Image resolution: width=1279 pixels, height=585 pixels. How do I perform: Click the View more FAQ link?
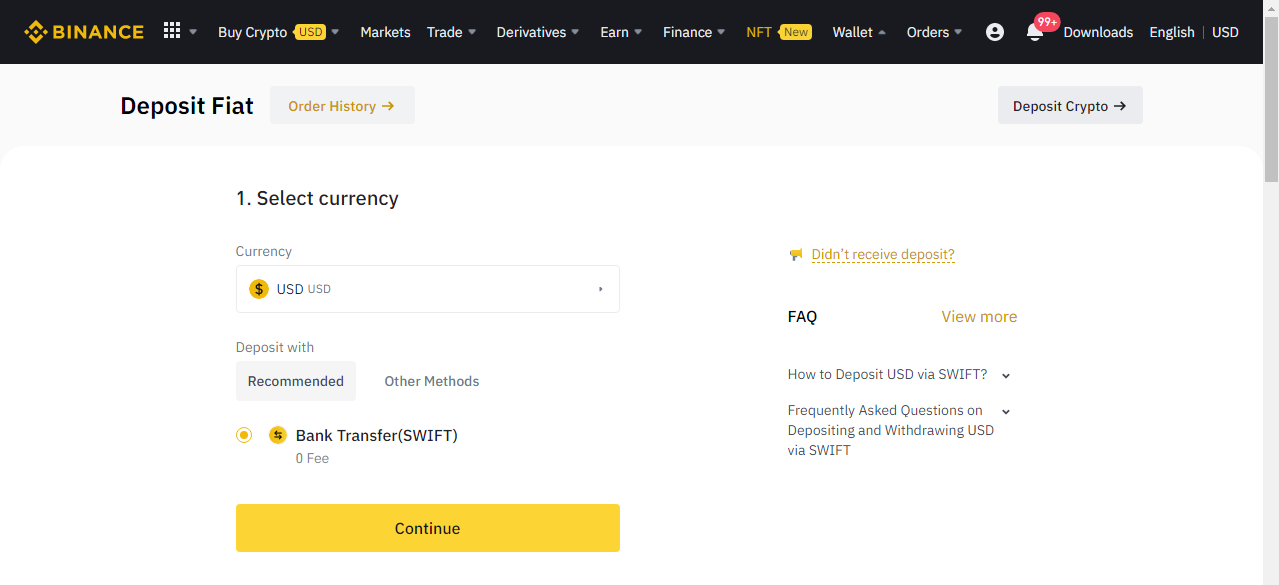coord(979,316)
